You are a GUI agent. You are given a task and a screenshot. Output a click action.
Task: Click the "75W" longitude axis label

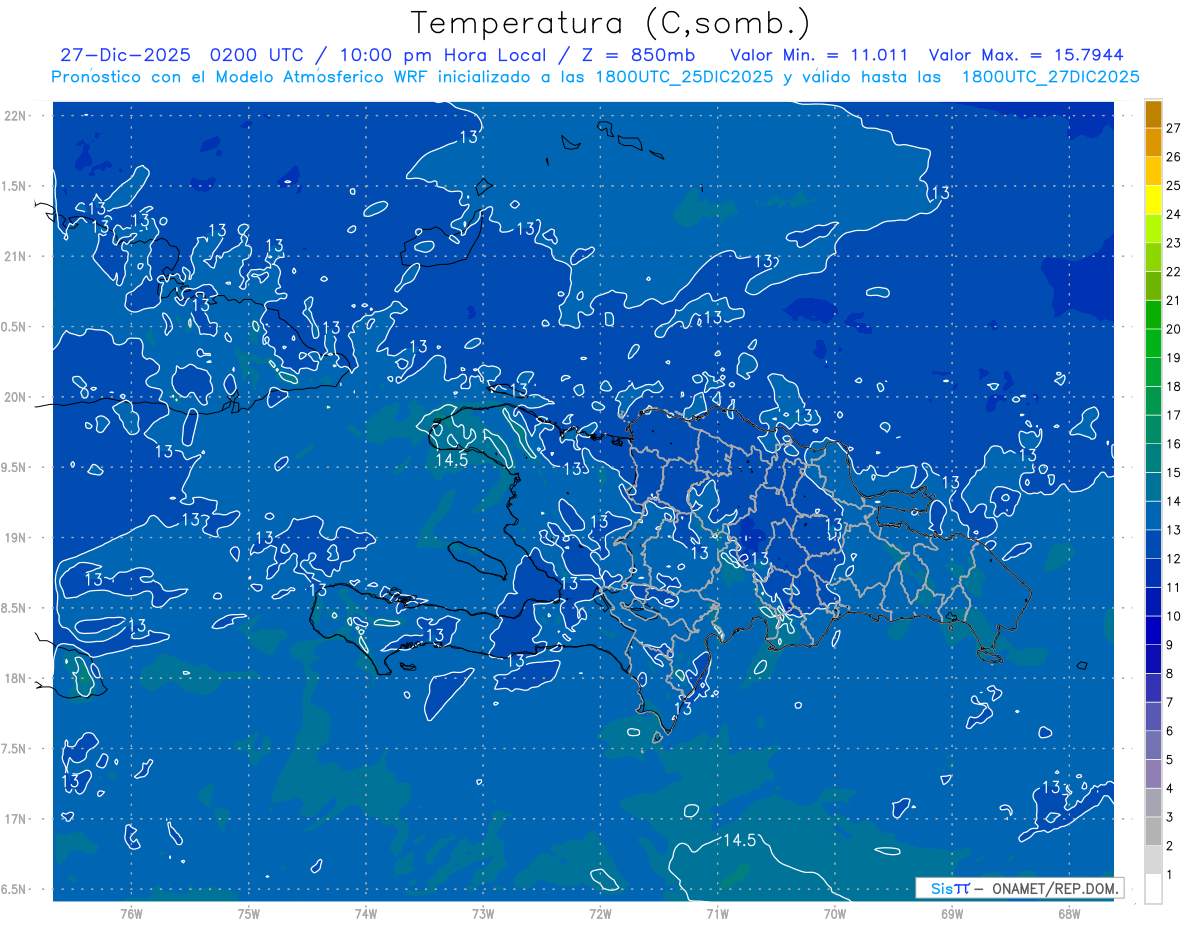click(x=249, y=914)
